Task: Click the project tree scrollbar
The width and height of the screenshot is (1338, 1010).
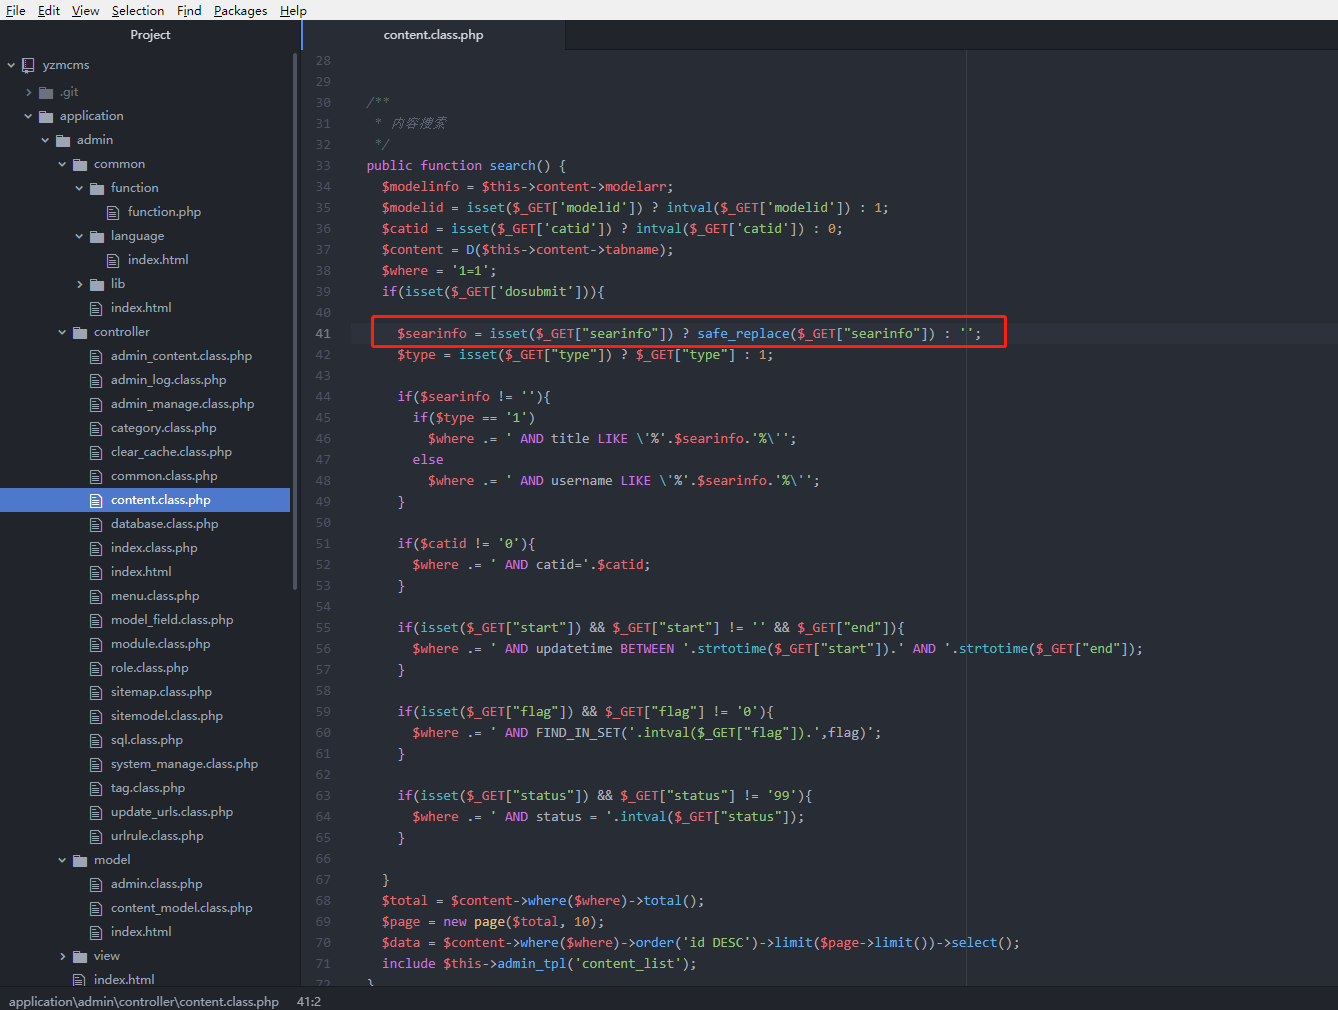Action: click(x=295, y=320)
